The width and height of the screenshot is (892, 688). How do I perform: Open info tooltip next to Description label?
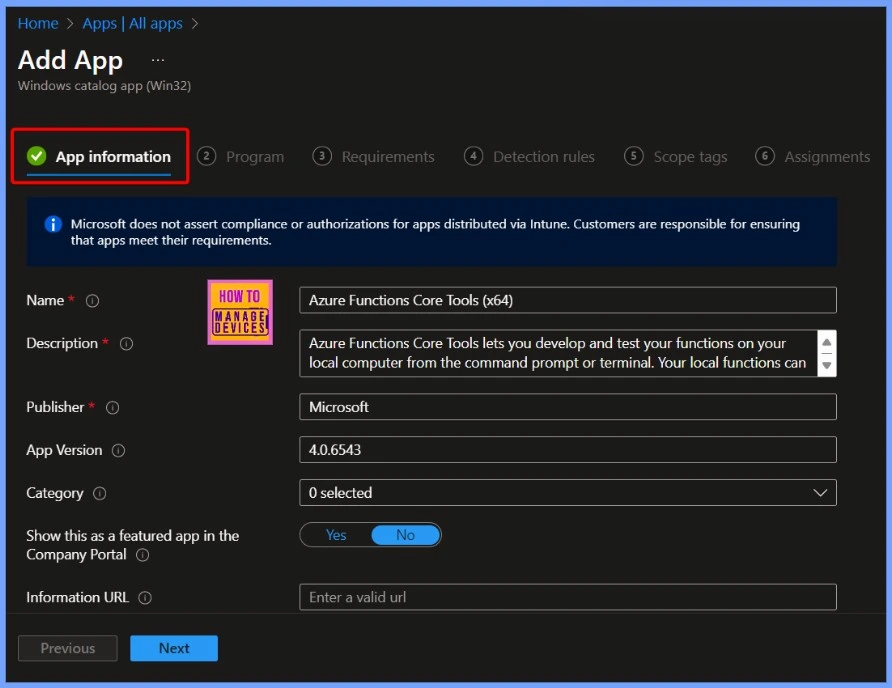pos(126,344)
